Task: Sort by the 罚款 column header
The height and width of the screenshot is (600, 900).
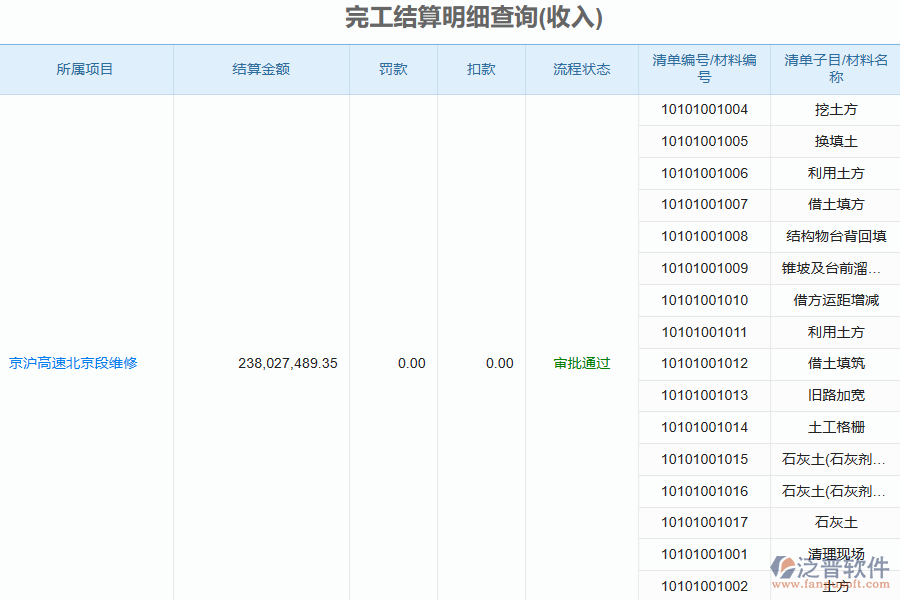Action: pyautogui.click(x=392, y=69)
